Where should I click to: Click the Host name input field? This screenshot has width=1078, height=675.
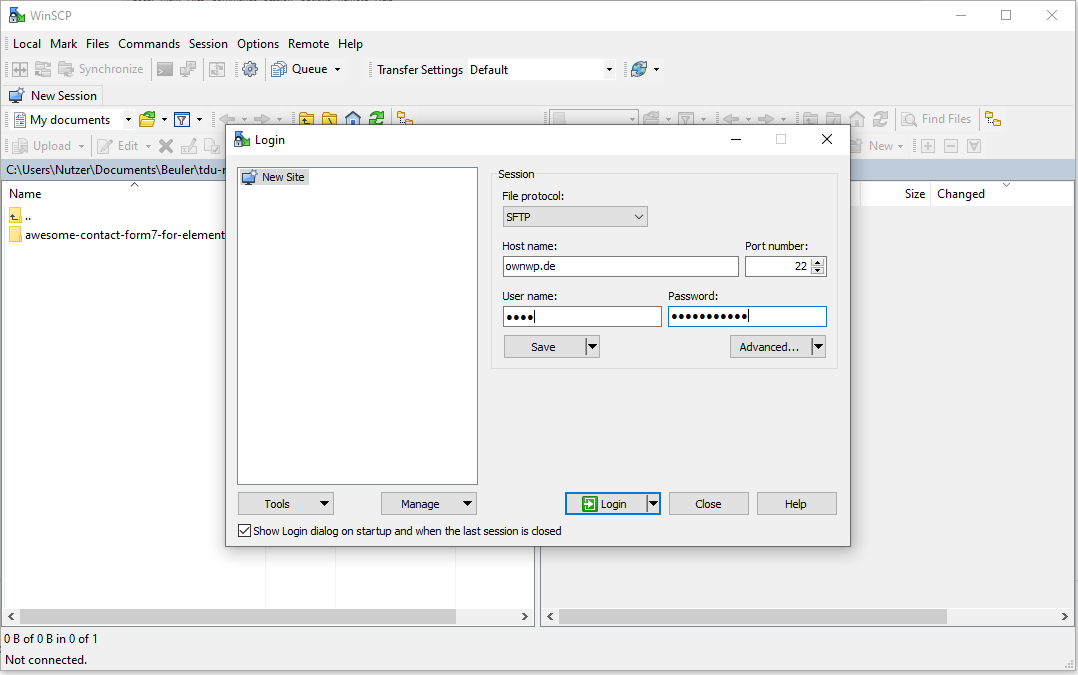(620, 267)
